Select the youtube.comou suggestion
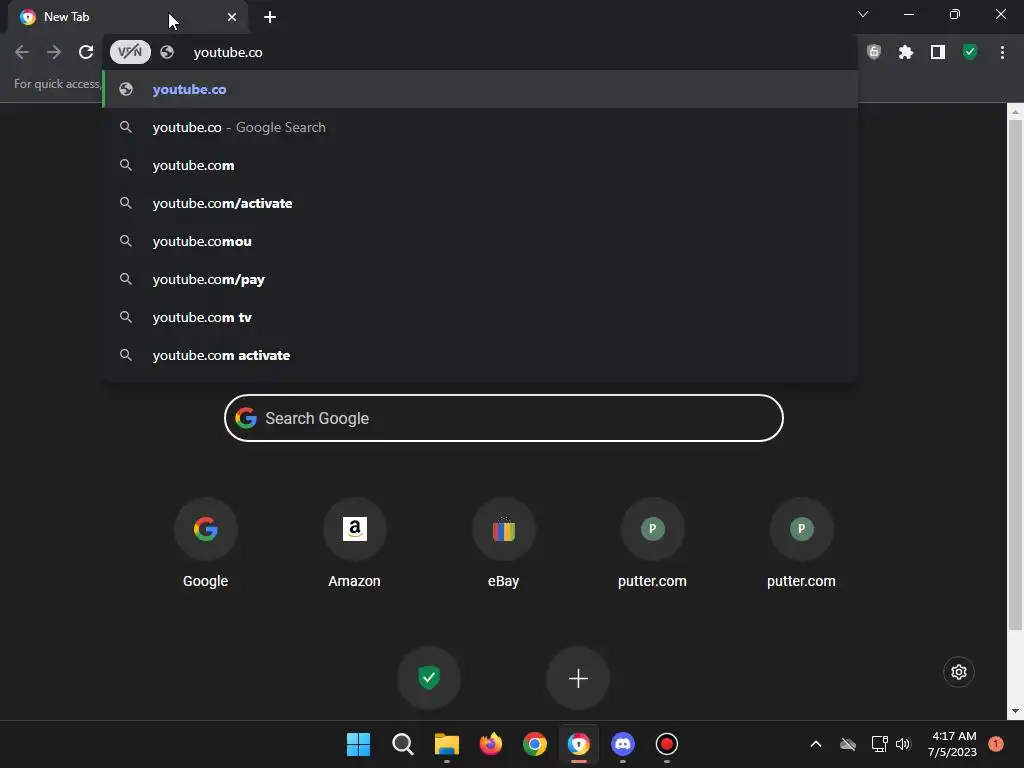 (480, 241)
